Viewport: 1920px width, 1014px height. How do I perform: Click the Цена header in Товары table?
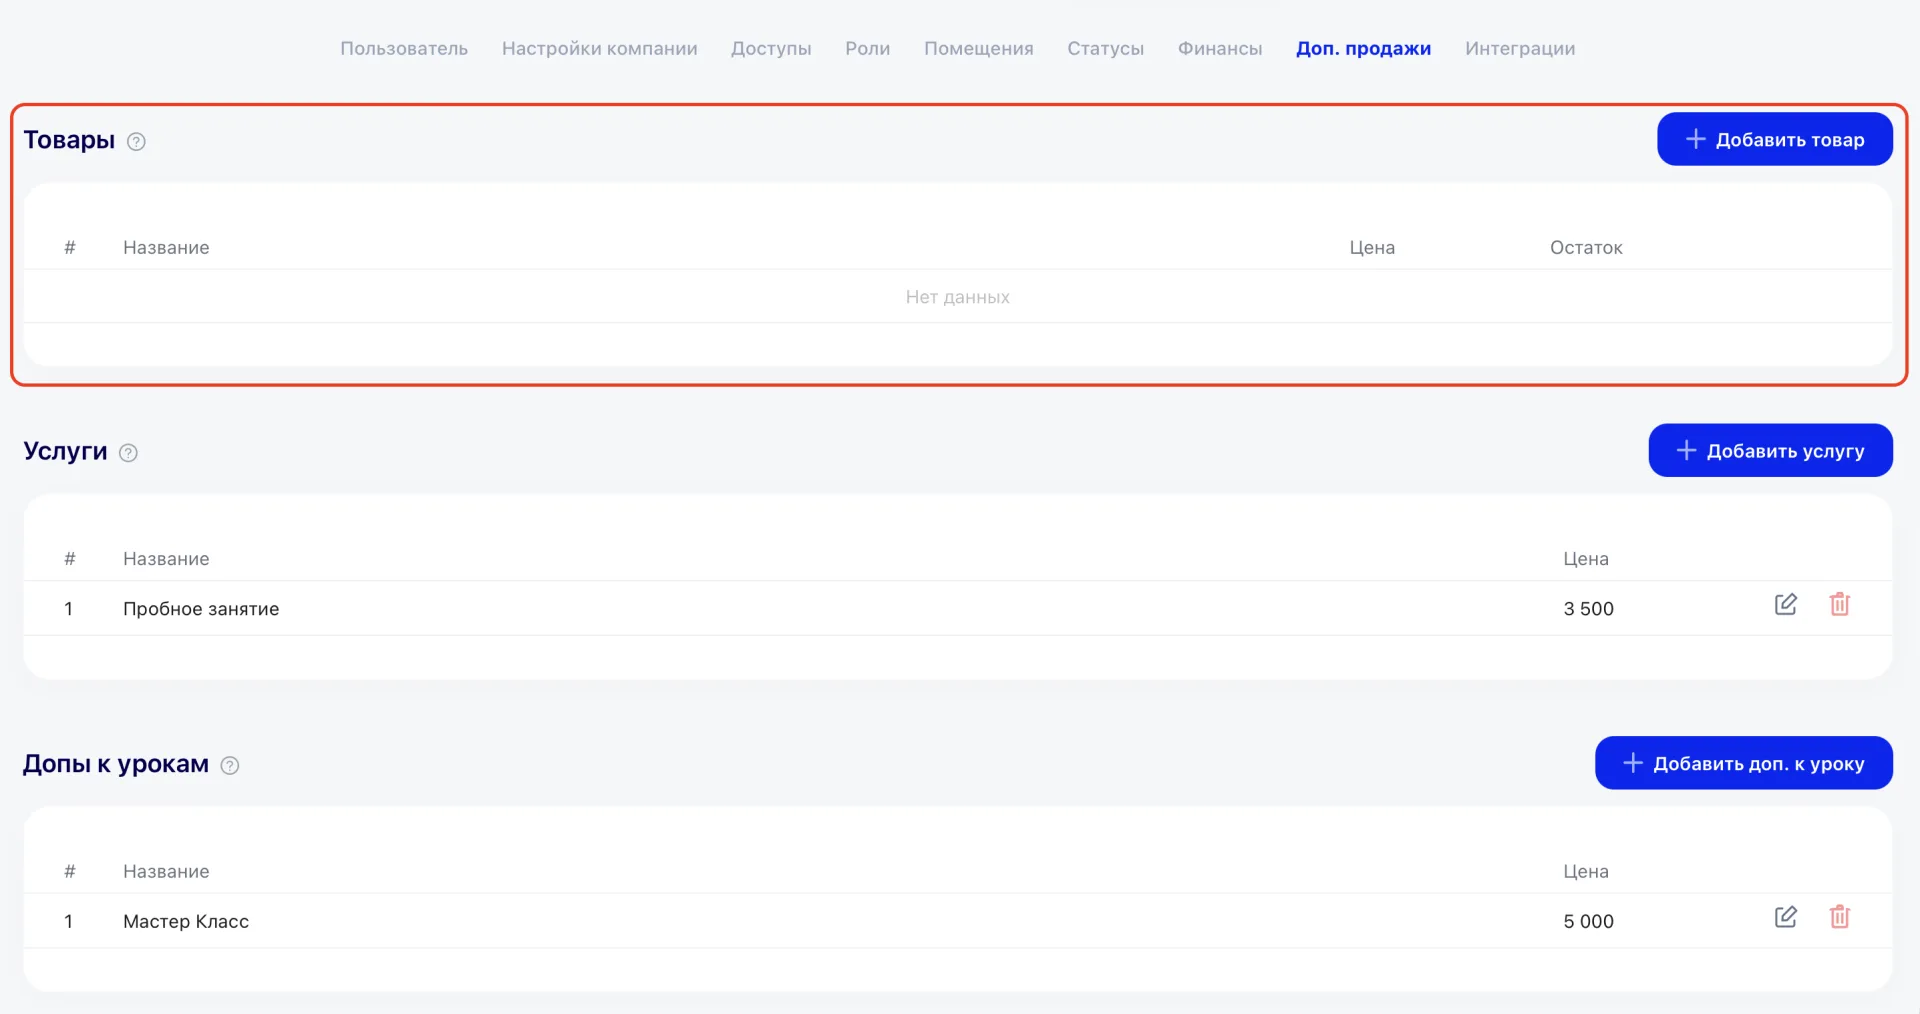coord(1372,247)
